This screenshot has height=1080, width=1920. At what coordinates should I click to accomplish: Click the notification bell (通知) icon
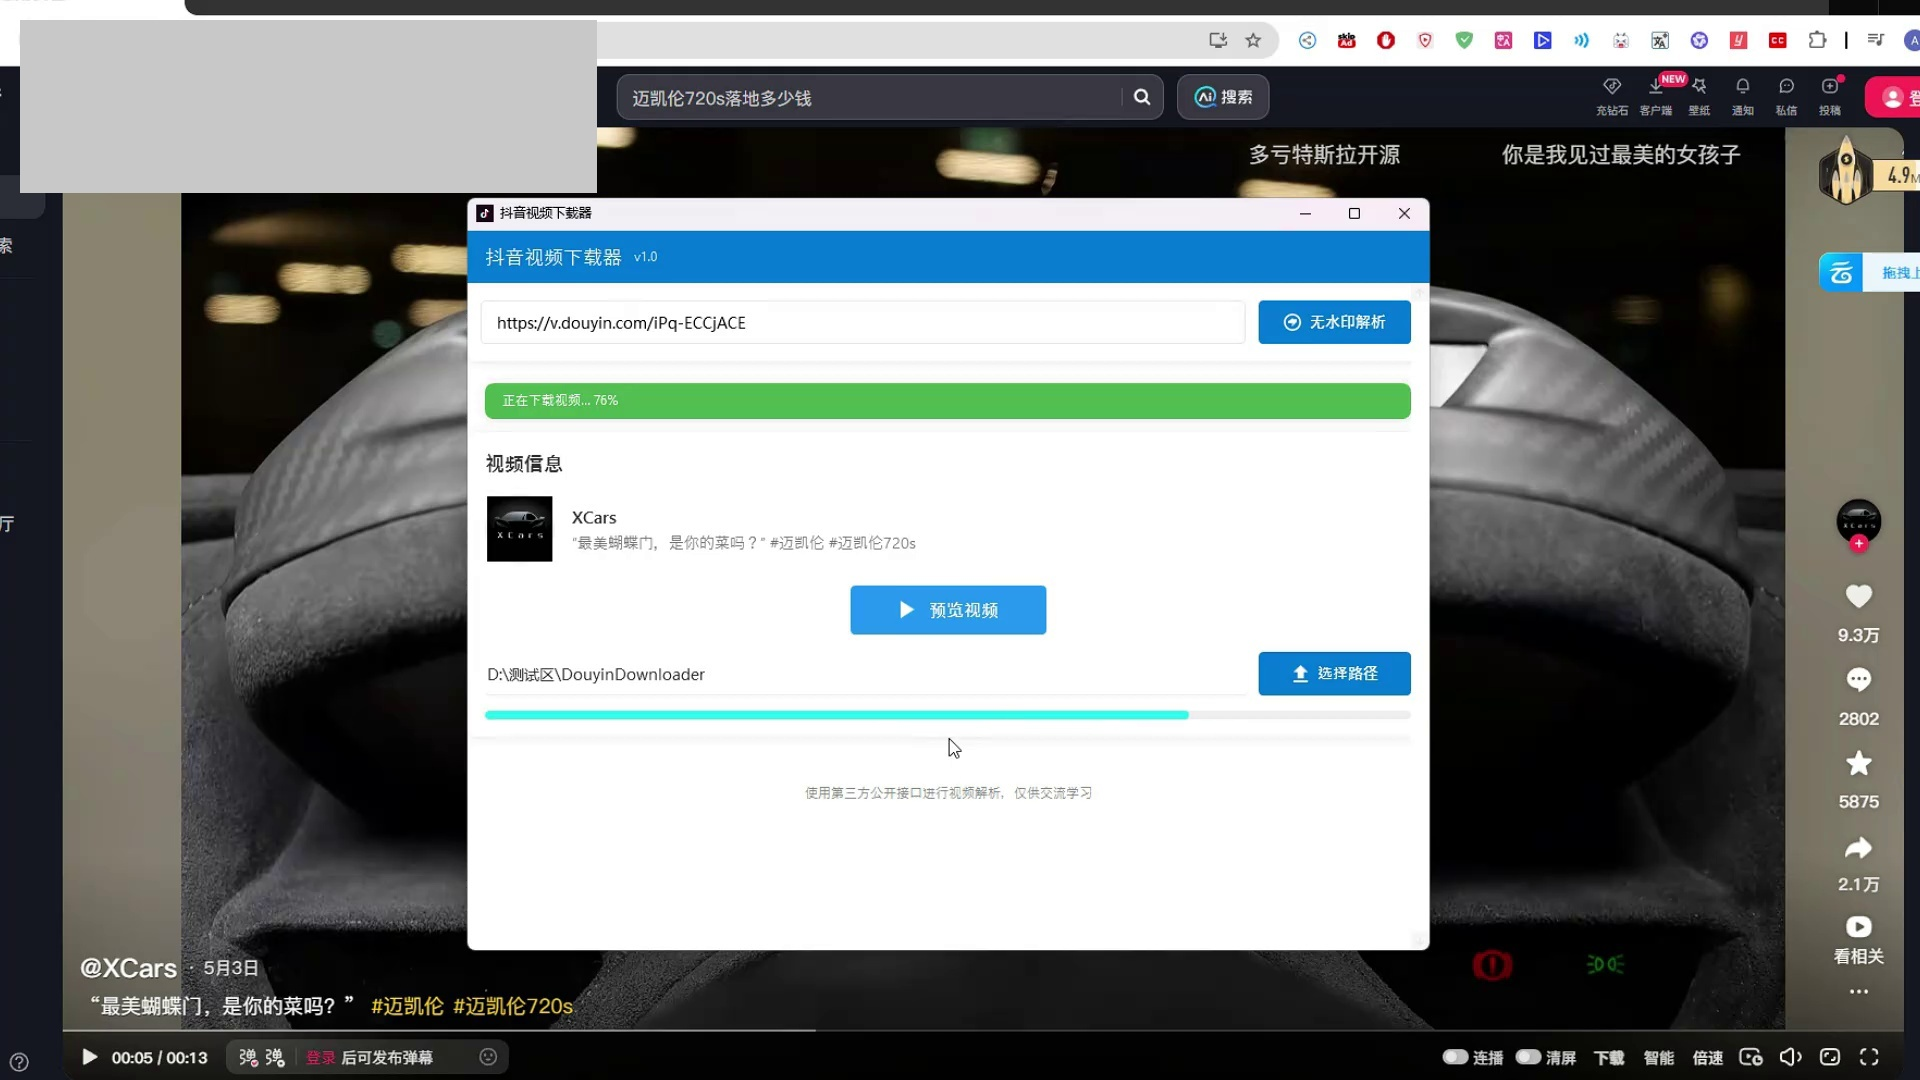[1742, 87]
